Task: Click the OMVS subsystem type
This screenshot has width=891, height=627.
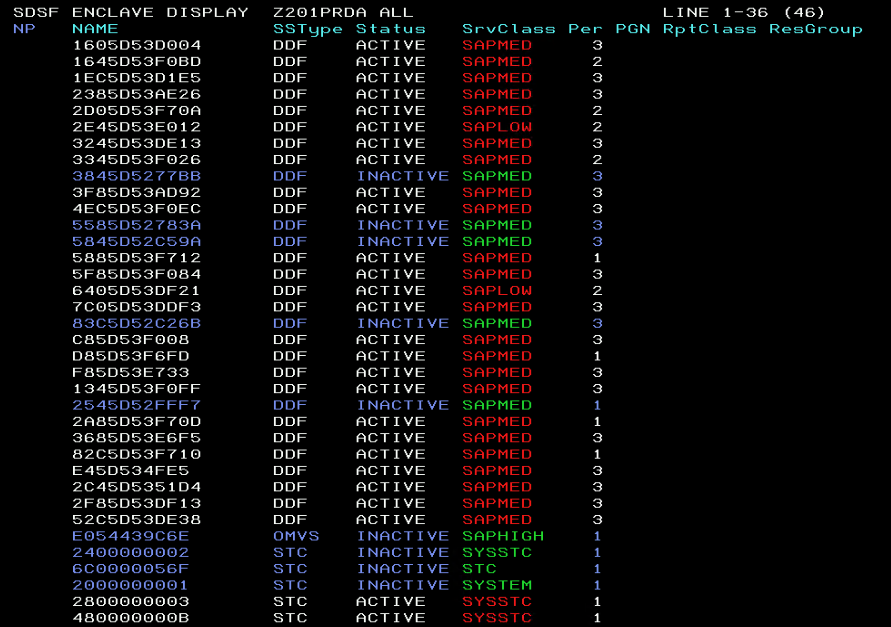Action: (296, 536)
